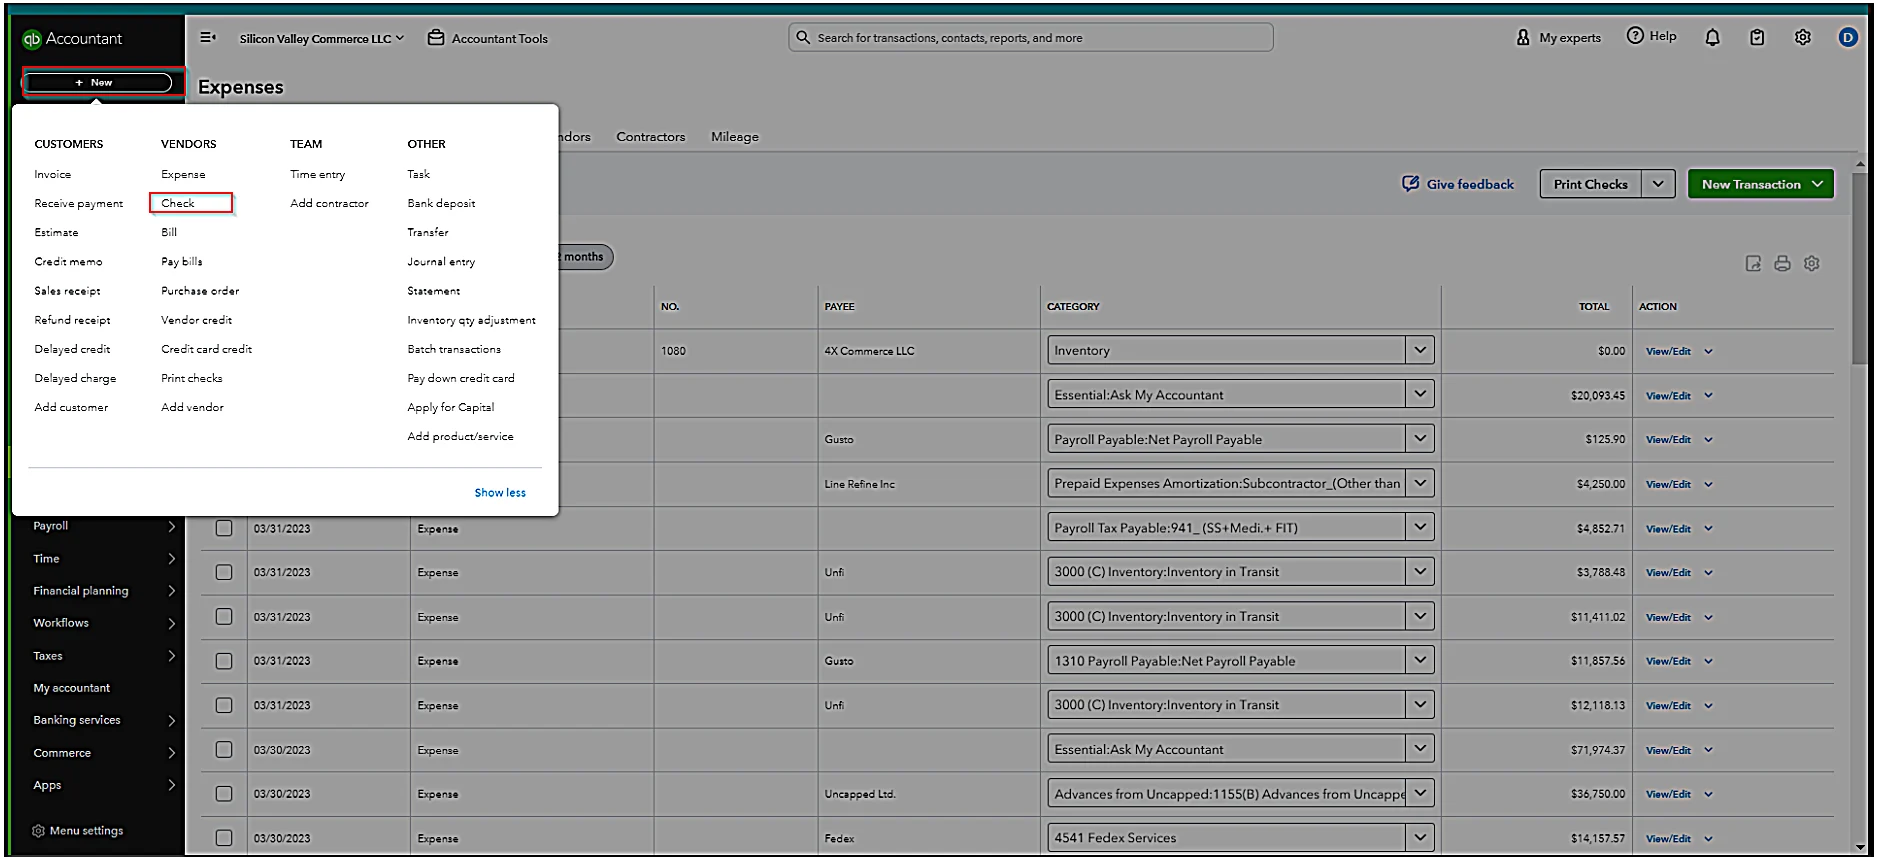The height and width of the screenshot is (857, 1877).
Task: Open the Taxes sidebar item
Action: pos(48,656)
